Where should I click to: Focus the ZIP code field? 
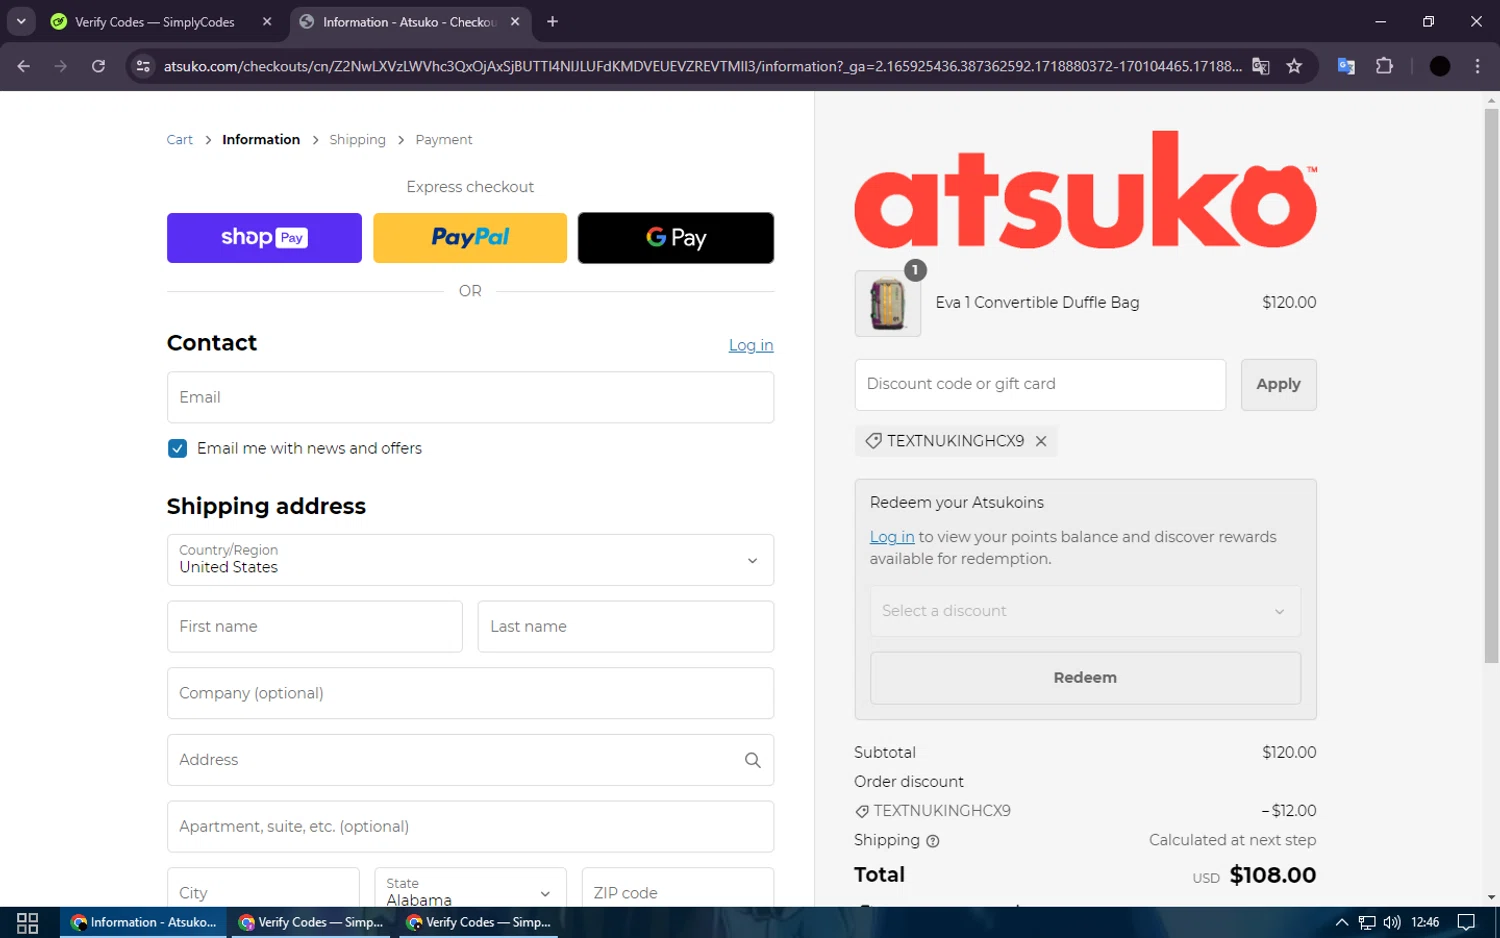point(678,888)
